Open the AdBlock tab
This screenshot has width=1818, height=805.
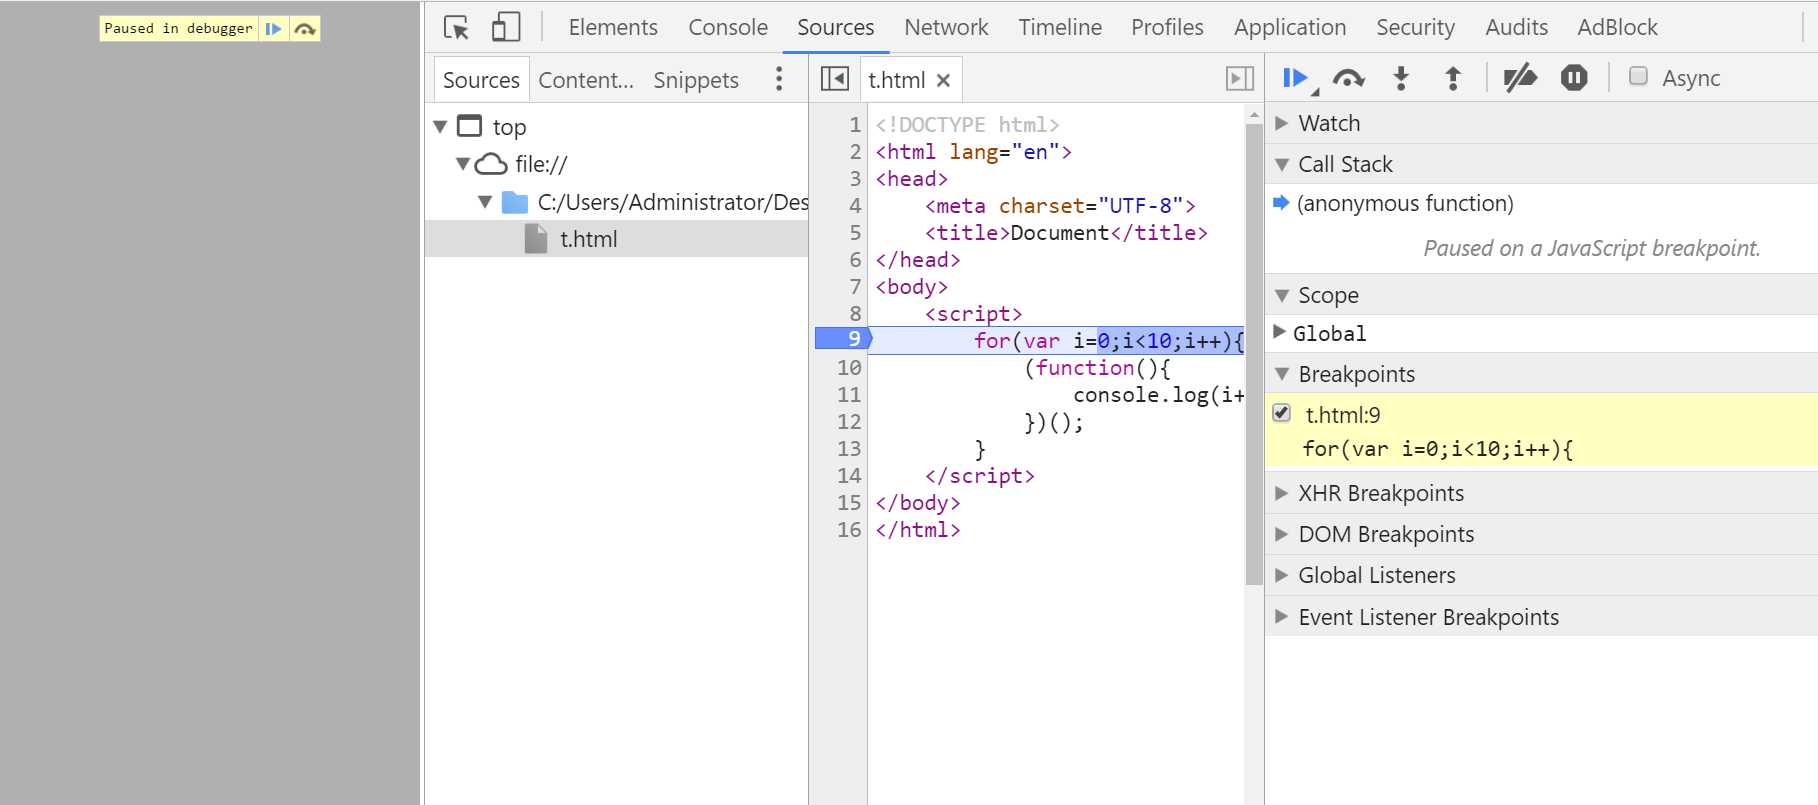tap(1617, 27)
